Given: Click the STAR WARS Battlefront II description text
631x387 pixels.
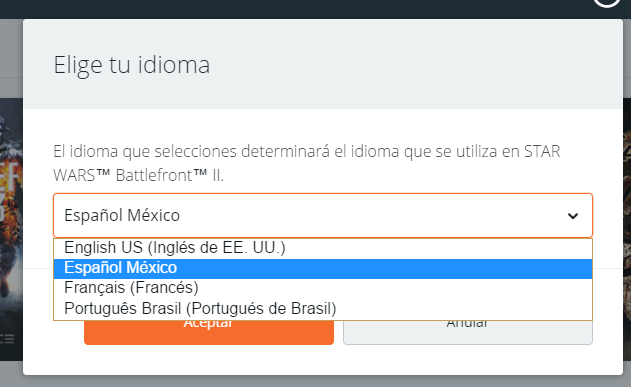Looking at the screenshot, I should tap(307, 163).
